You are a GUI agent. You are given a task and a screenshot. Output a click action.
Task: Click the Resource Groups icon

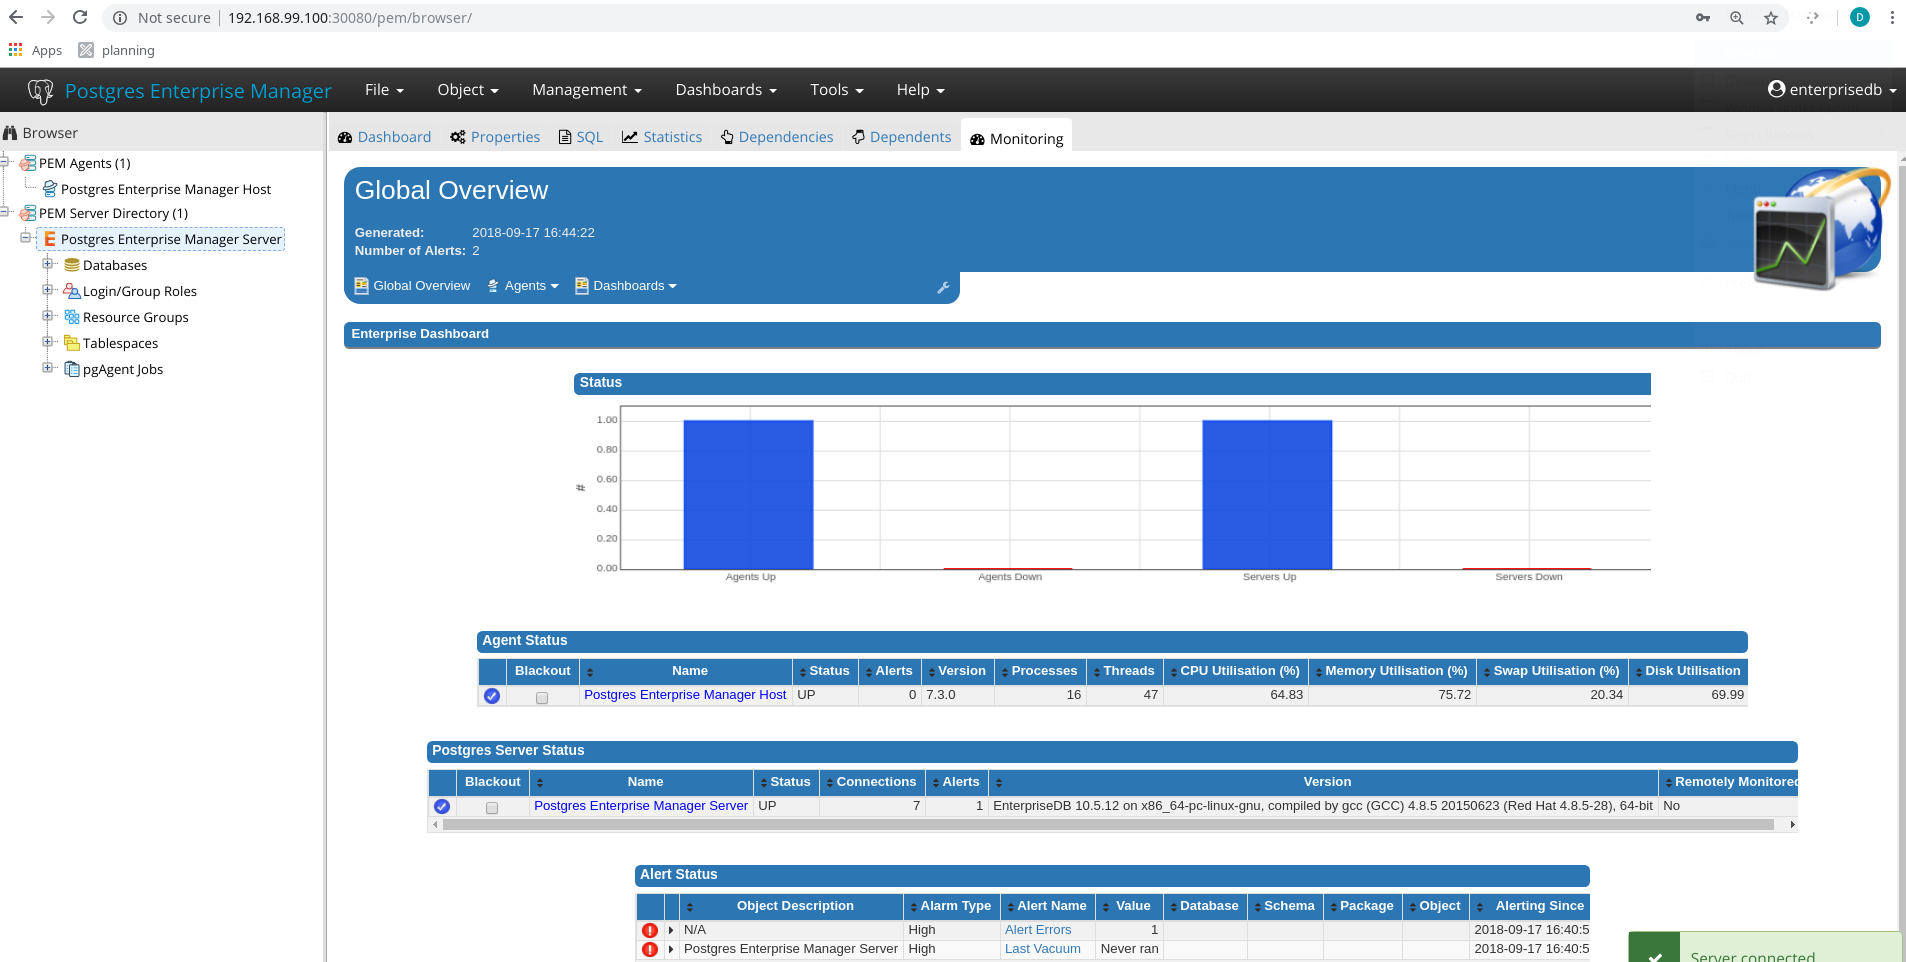(x=72, y=317)
